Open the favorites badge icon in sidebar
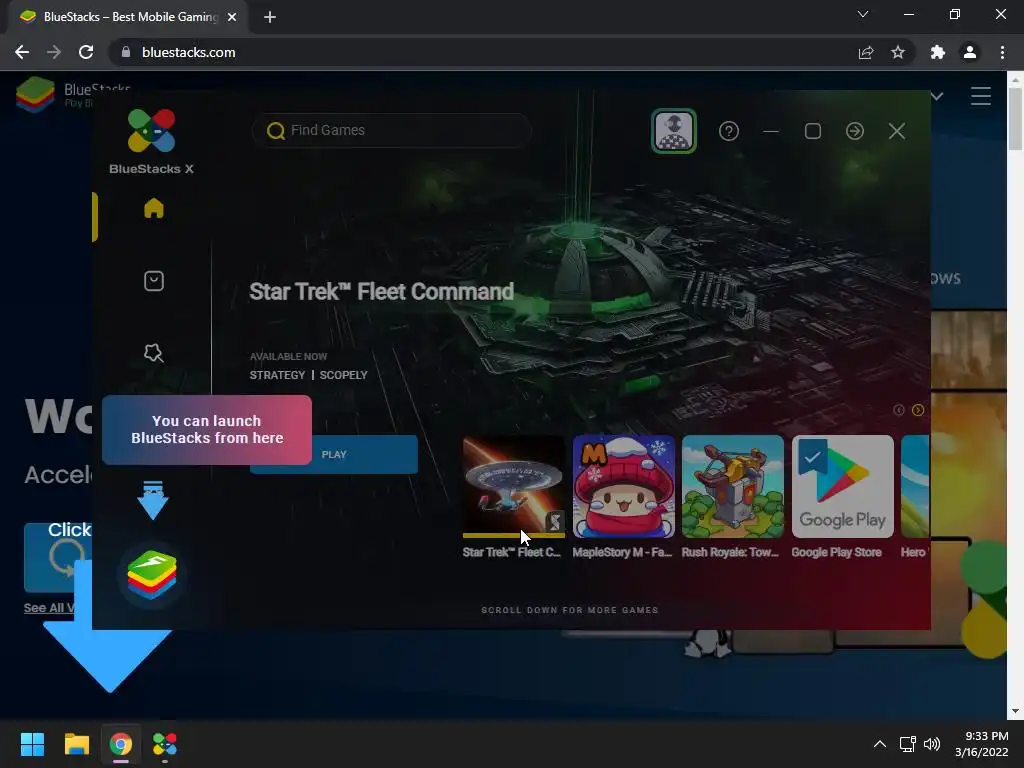The width and height of the screenshot is (1024, 768). (153, 353)
